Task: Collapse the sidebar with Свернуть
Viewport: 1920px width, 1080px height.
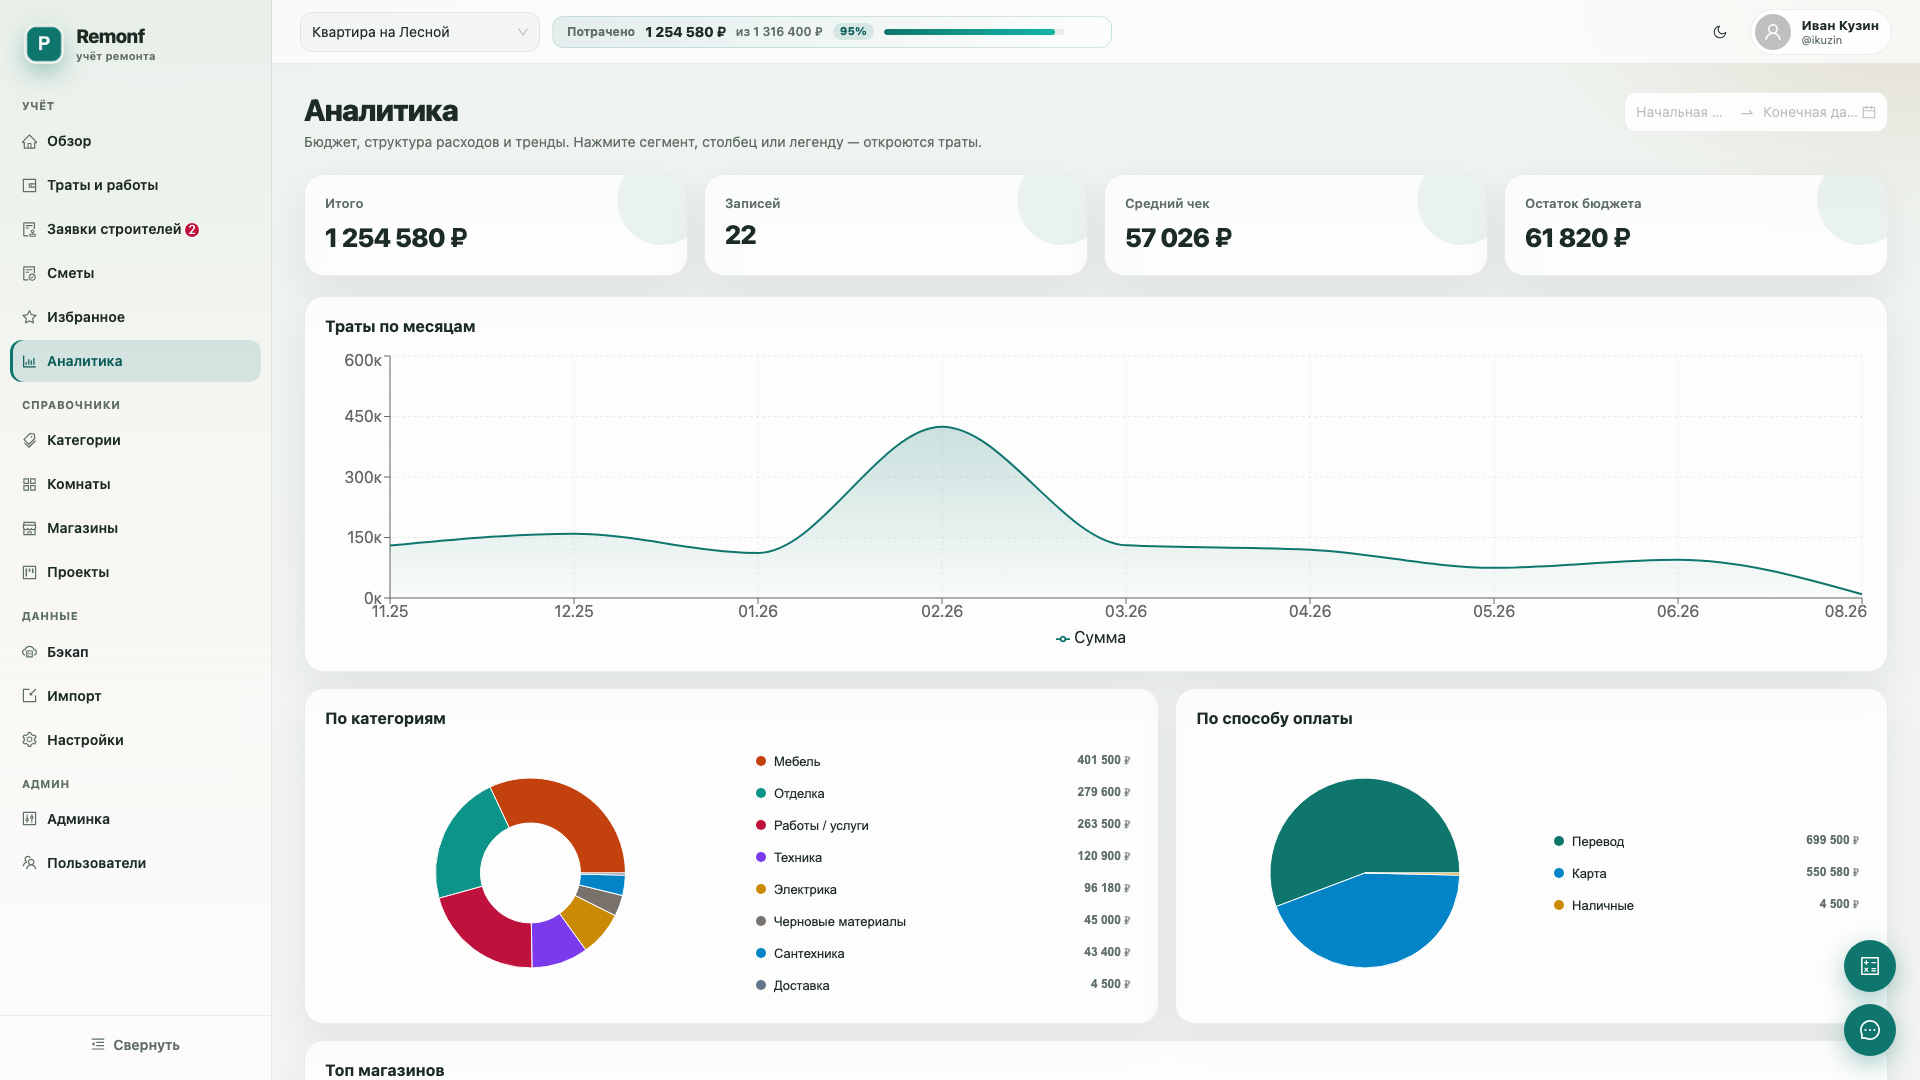Action: (136, 1044)
